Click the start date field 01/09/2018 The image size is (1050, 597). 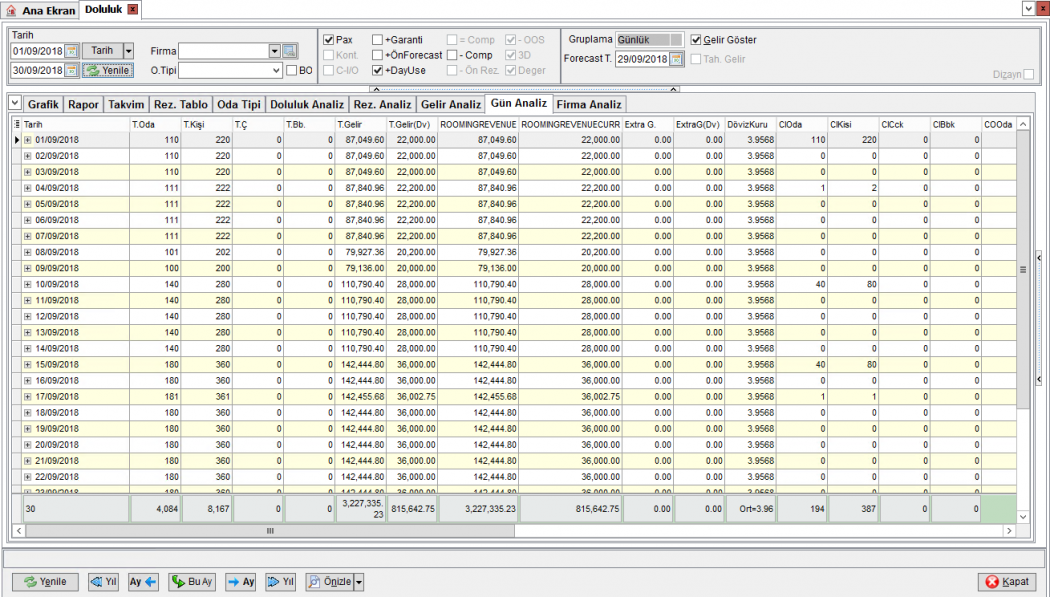click(38, 51)
